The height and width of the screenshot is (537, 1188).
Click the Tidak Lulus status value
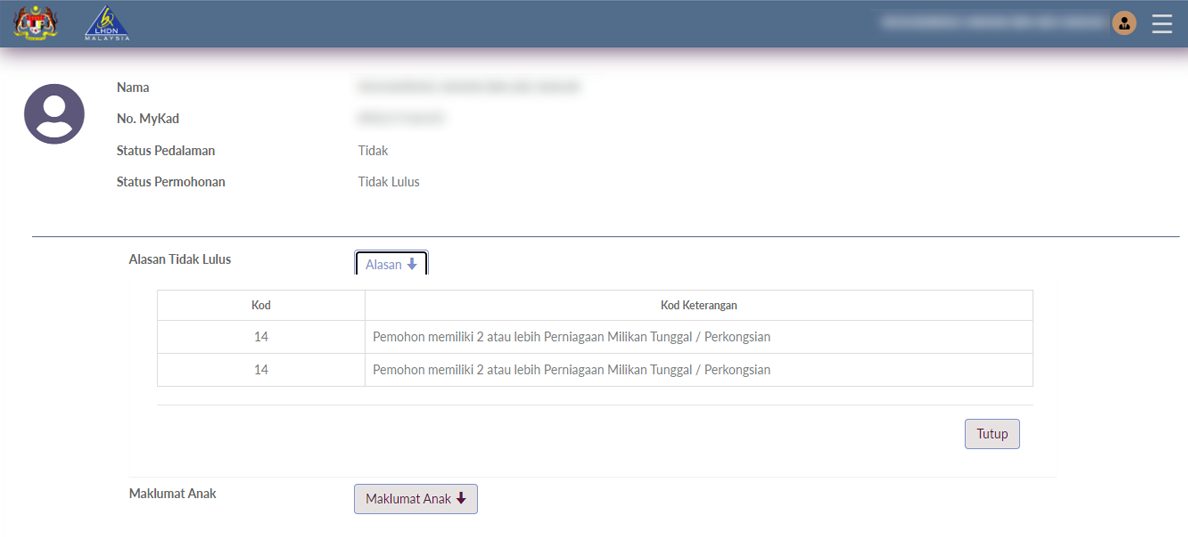388,182
